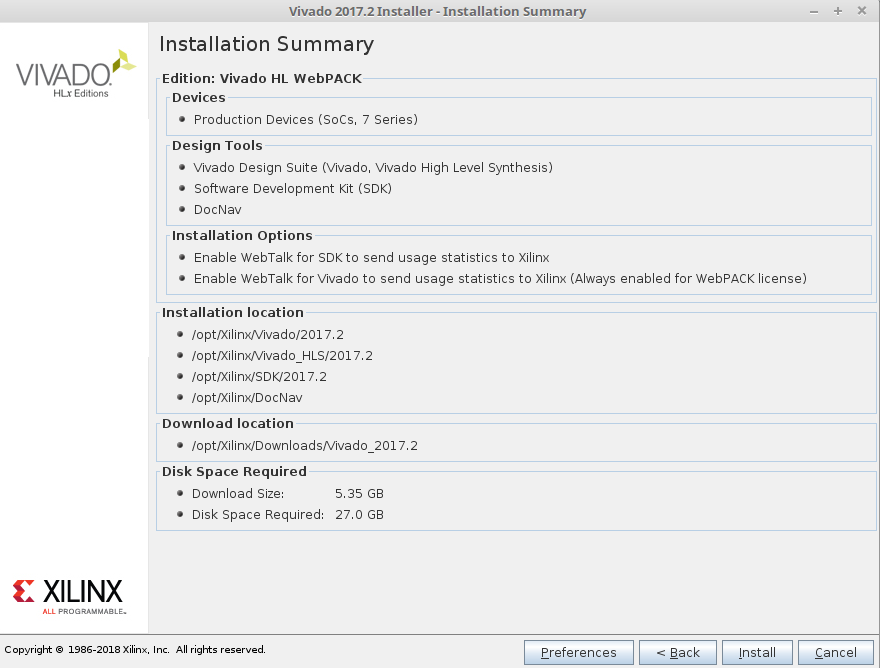Click the Vivado HLx Editions logo
The height and width of the screenshot is (668, 880).
point(75,74)
